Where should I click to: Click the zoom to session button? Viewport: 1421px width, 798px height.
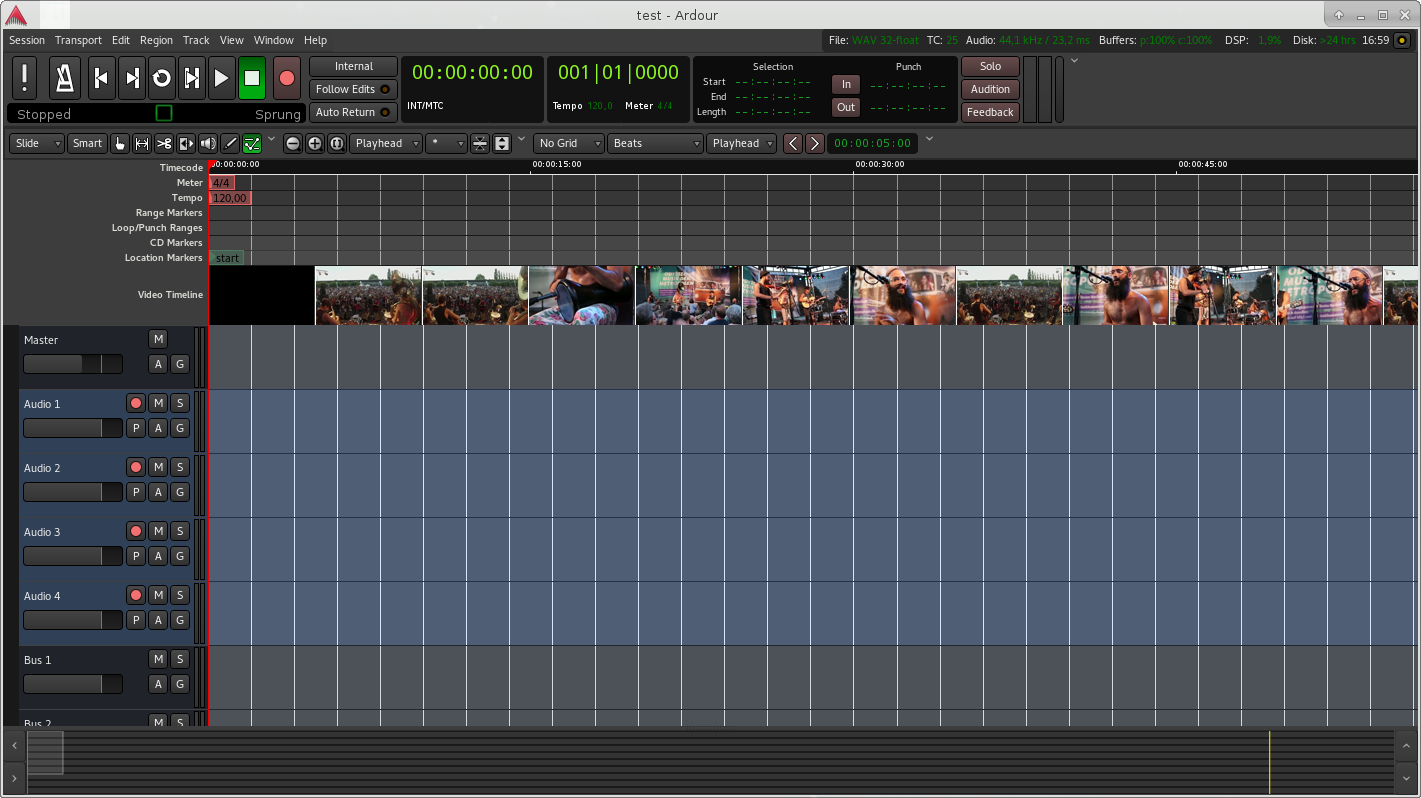[337, 143]
